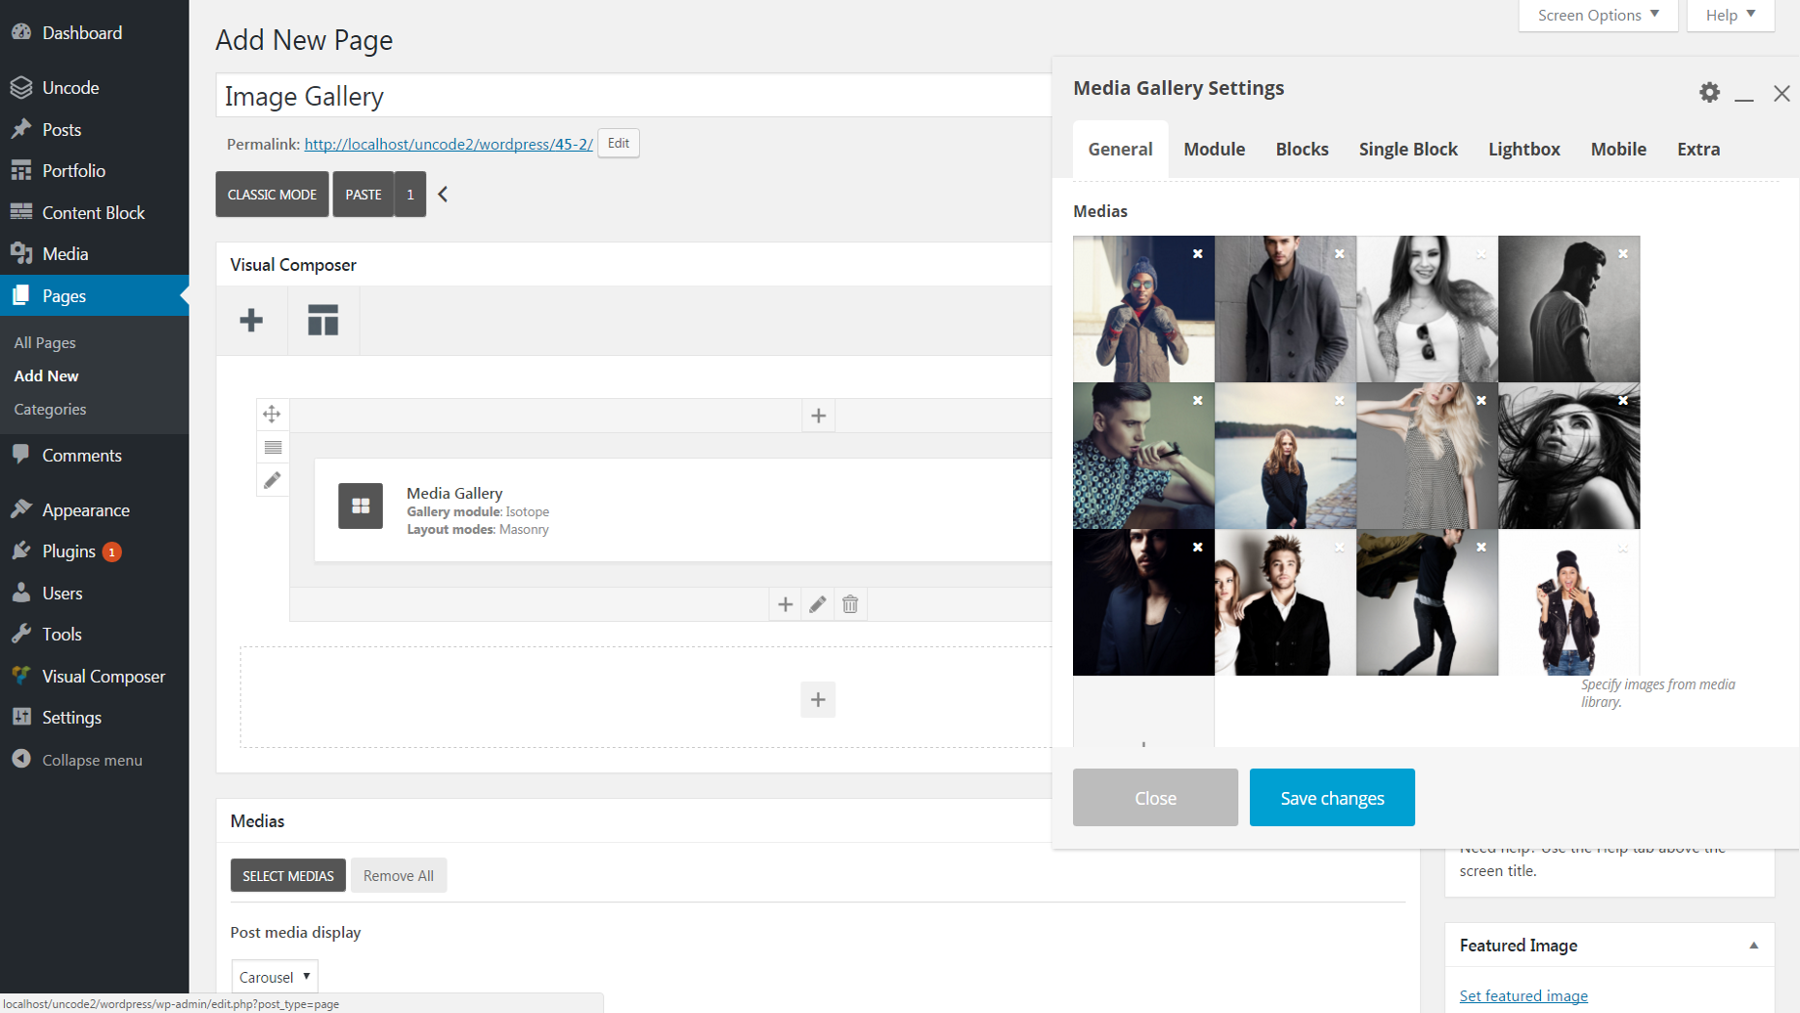Click the plus icon atop the column

(x=818, y=416)
